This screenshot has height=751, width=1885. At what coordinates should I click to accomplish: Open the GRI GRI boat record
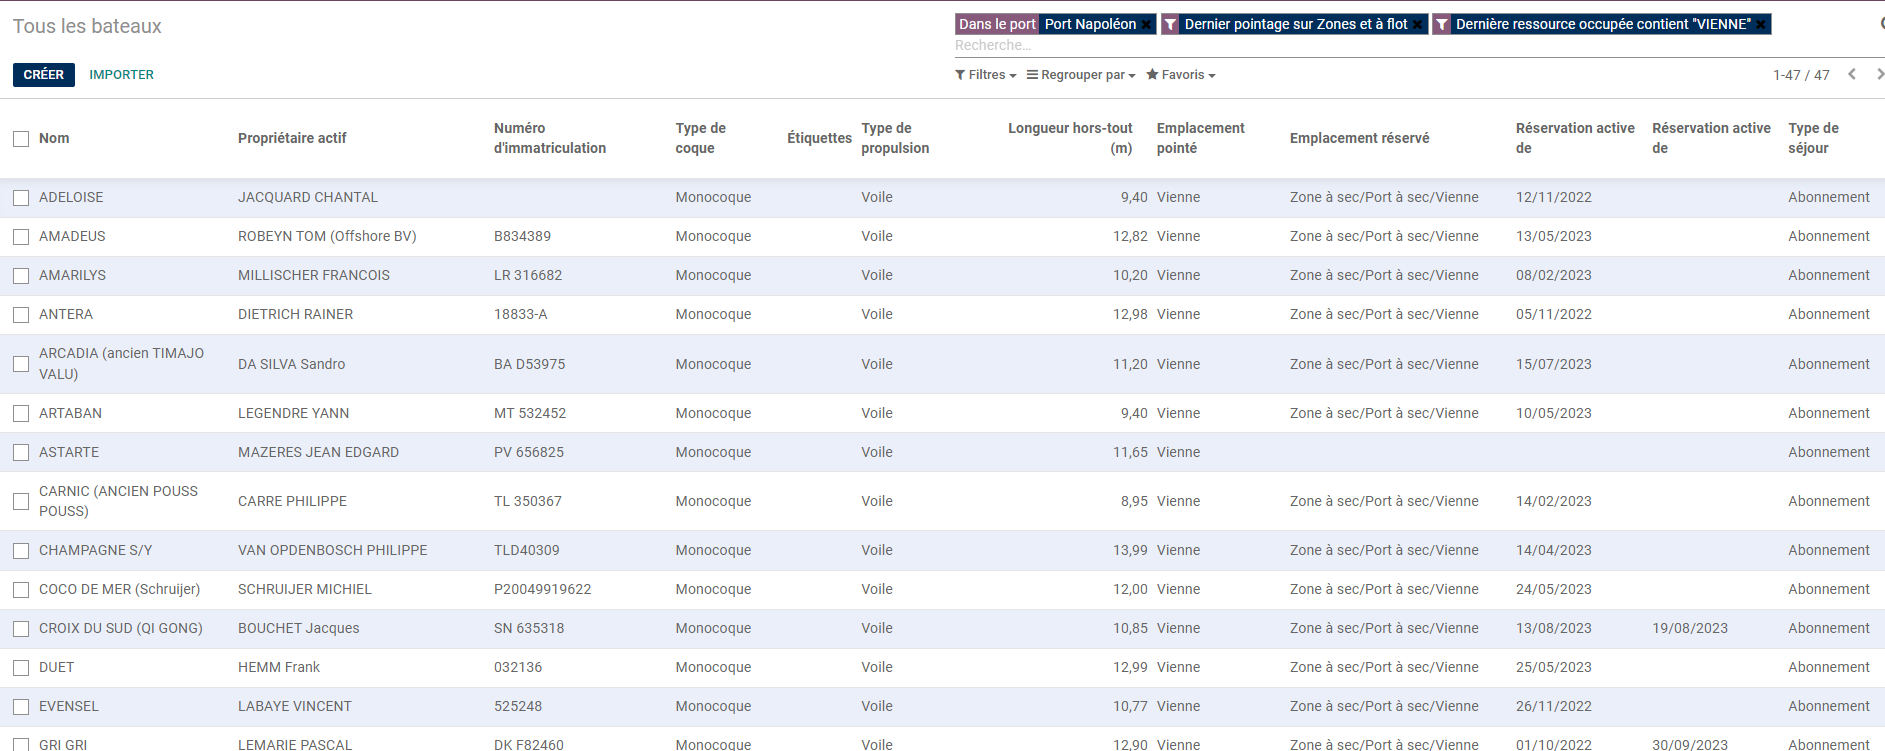coord(63,744)
